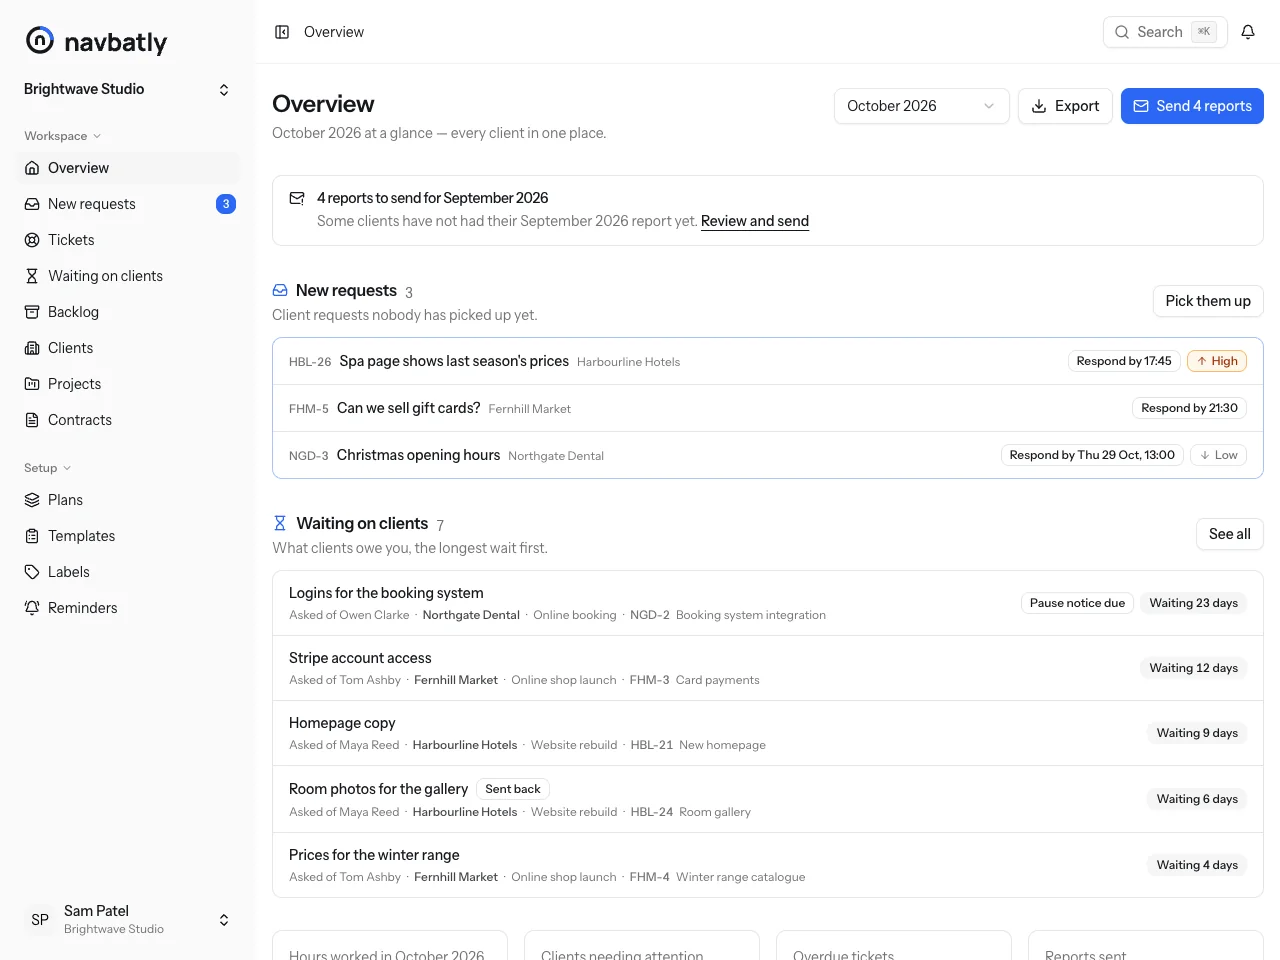Click the Respond by 17:45 badge
The height and width of the screenshot is (960, 1280).
(x=1124, y=361)
